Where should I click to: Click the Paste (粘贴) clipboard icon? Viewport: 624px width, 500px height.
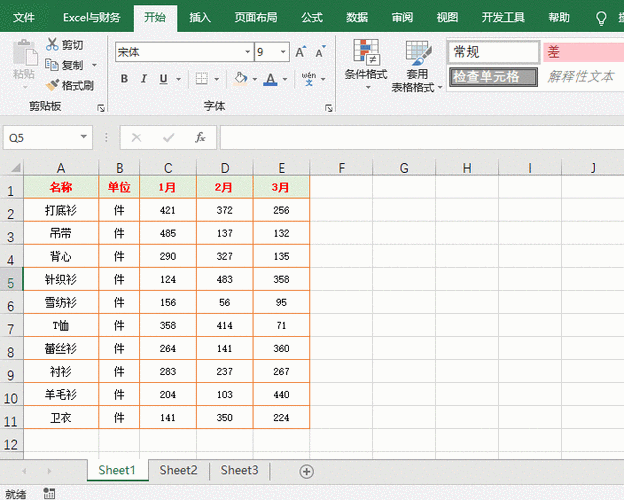pyautogui.click(x=23, y=55)
